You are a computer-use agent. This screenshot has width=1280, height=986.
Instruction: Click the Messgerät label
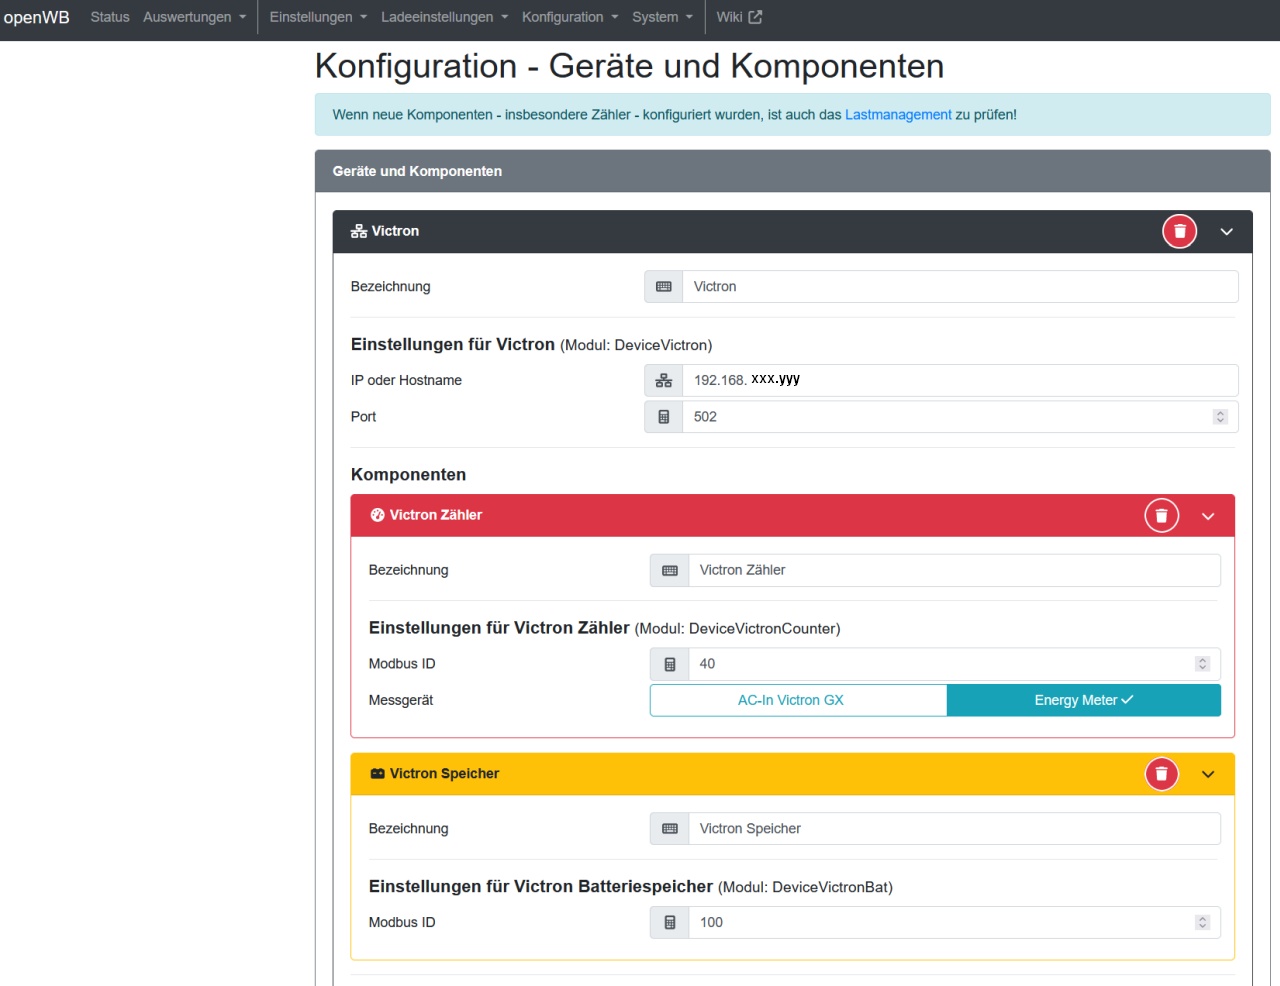click(401, 701)
